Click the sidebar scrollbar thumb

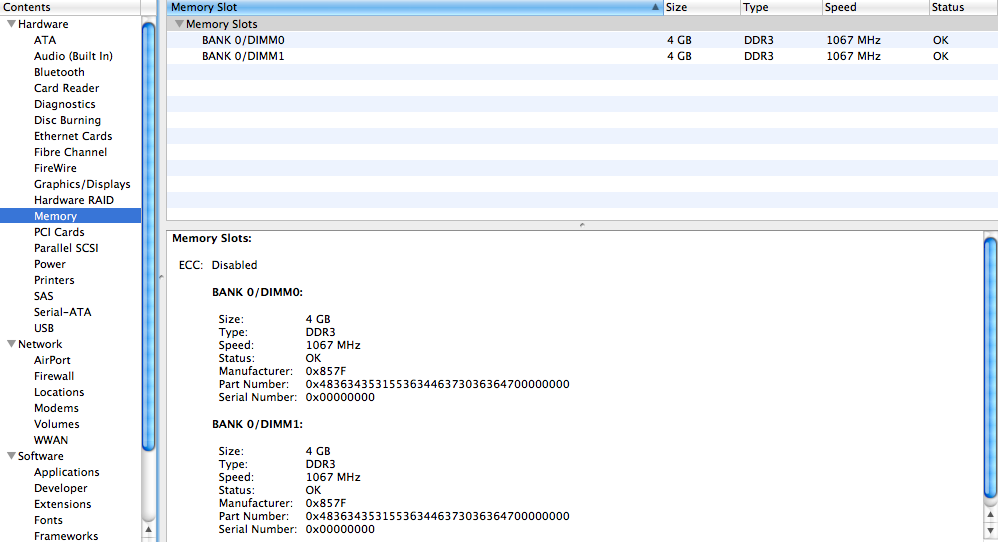[x=148, y=237]
